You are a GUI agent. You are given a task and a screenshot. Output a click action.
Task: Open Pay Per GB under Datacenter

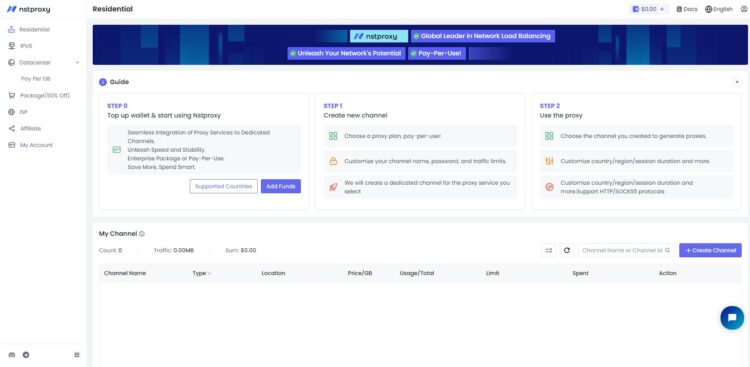click(36, 79)
